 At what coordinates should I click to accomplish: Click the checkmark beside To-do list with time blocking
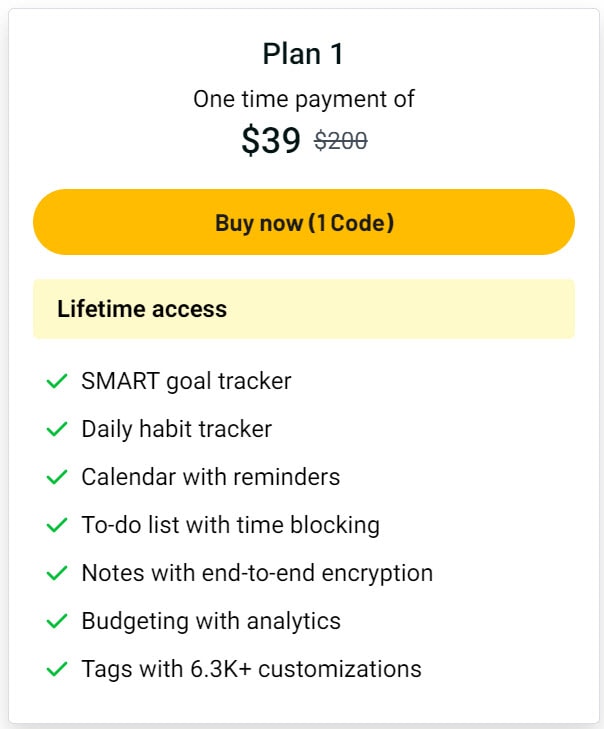tap(57, 525)
